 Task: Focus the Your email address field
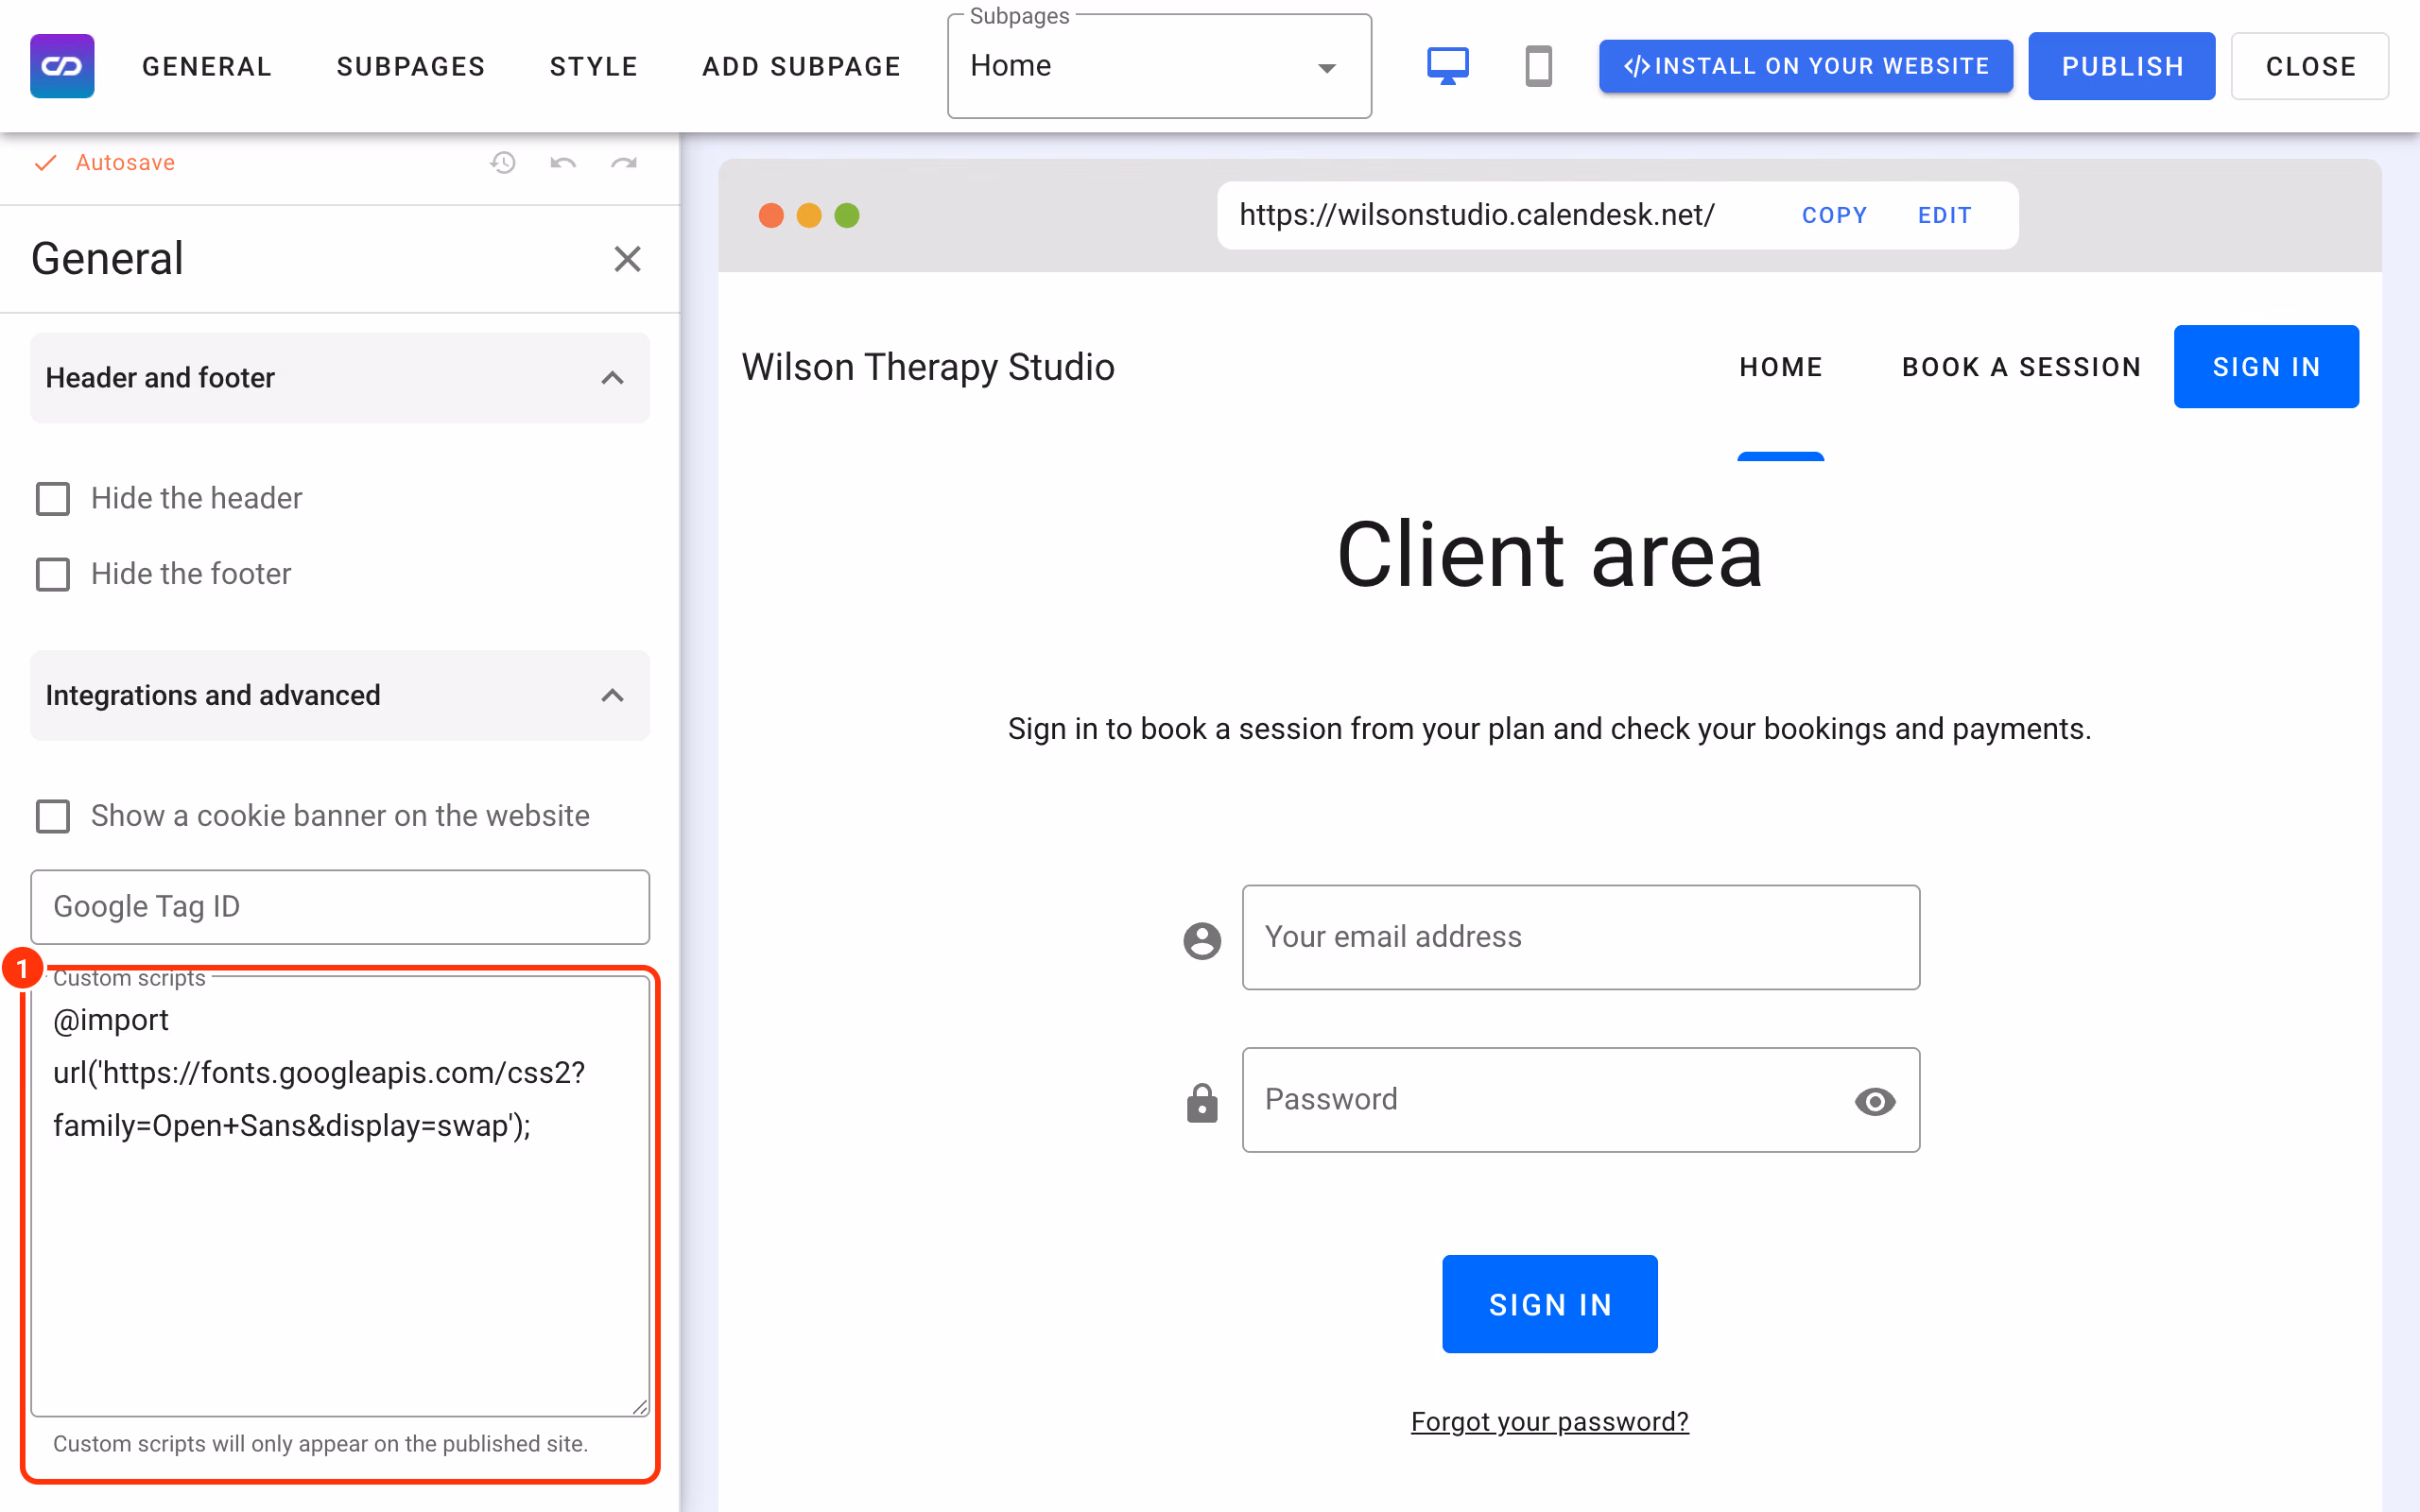tap(1580, 937)
